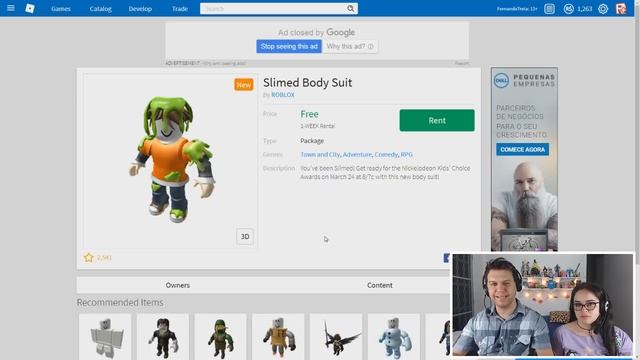Click the Slimed Body Suit title
This screenshot has height=360, width=640.
pyautogui.click(x=307, y=82)
